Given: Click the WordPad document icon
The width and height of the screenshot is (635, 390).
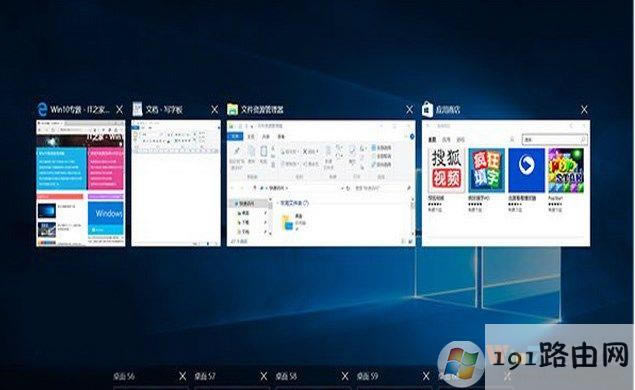Looking at the screenshot, I should (137, 109).
